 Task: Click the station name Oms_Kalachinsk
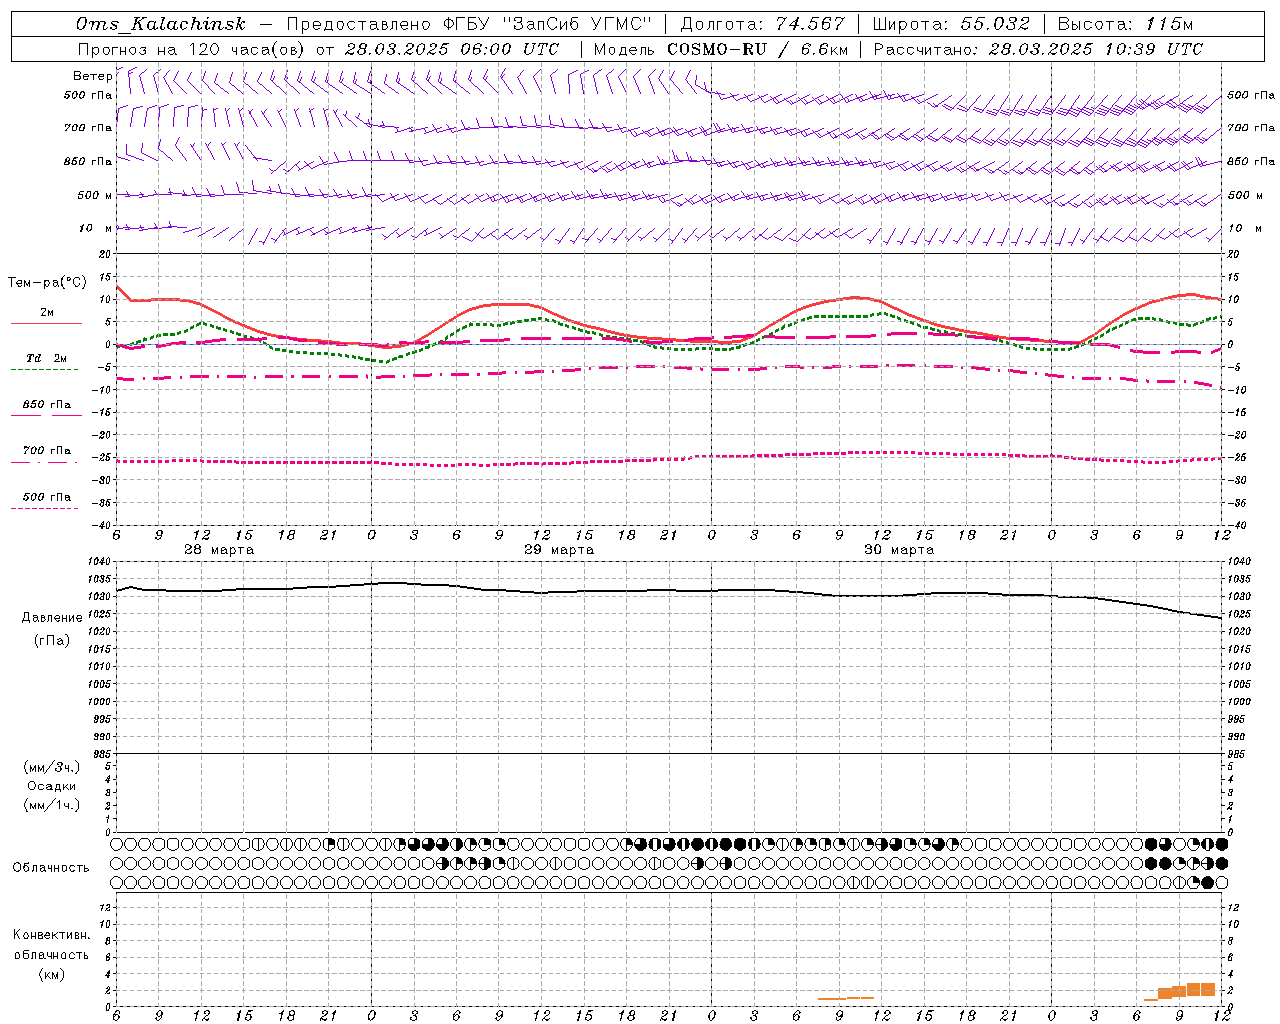pyautogui.click(x=161, y=24)
